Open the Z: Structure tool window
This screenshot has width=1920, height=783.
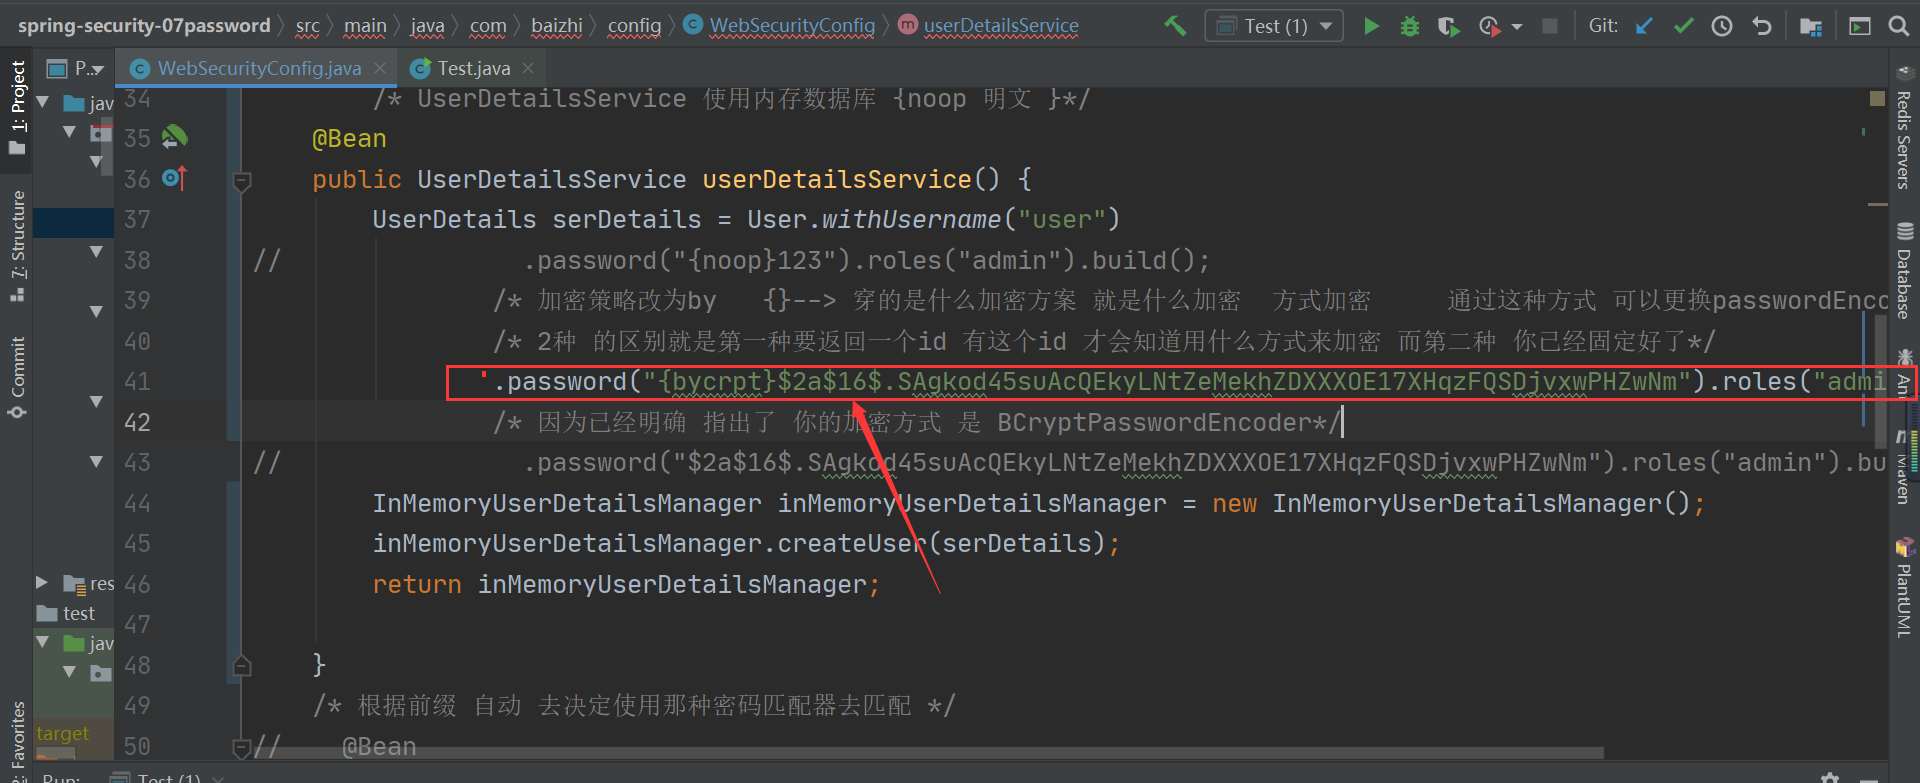click(x=17, y=246)
